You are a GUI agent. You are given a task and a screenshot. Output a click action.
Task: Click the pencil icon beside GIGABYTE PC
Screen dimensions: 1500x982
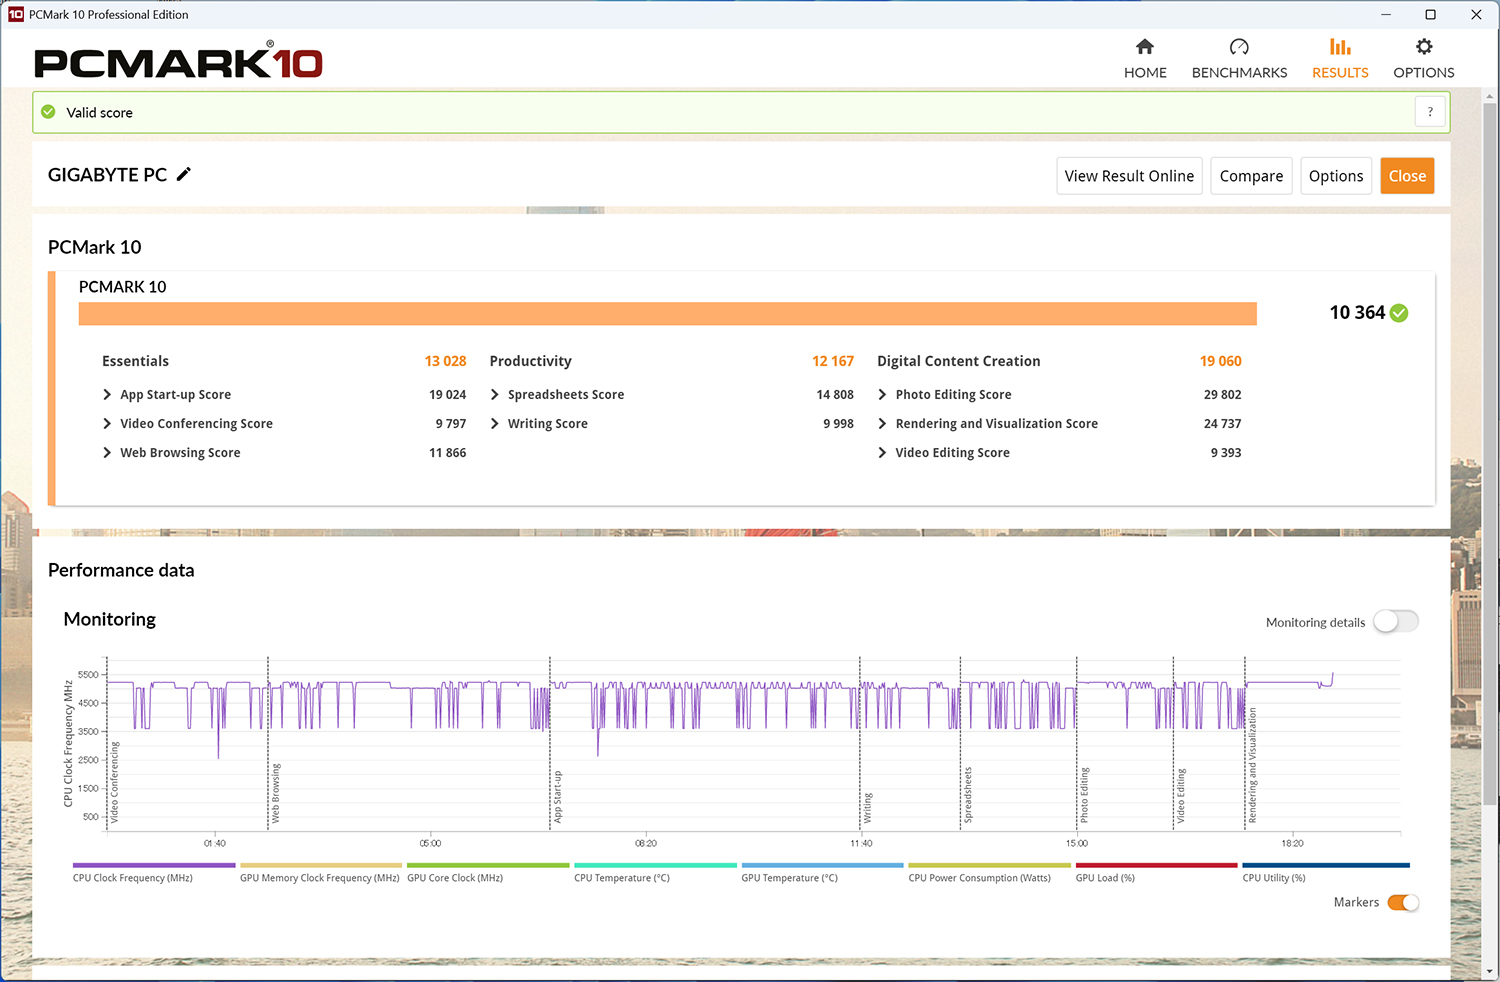(x=184, y=174)
